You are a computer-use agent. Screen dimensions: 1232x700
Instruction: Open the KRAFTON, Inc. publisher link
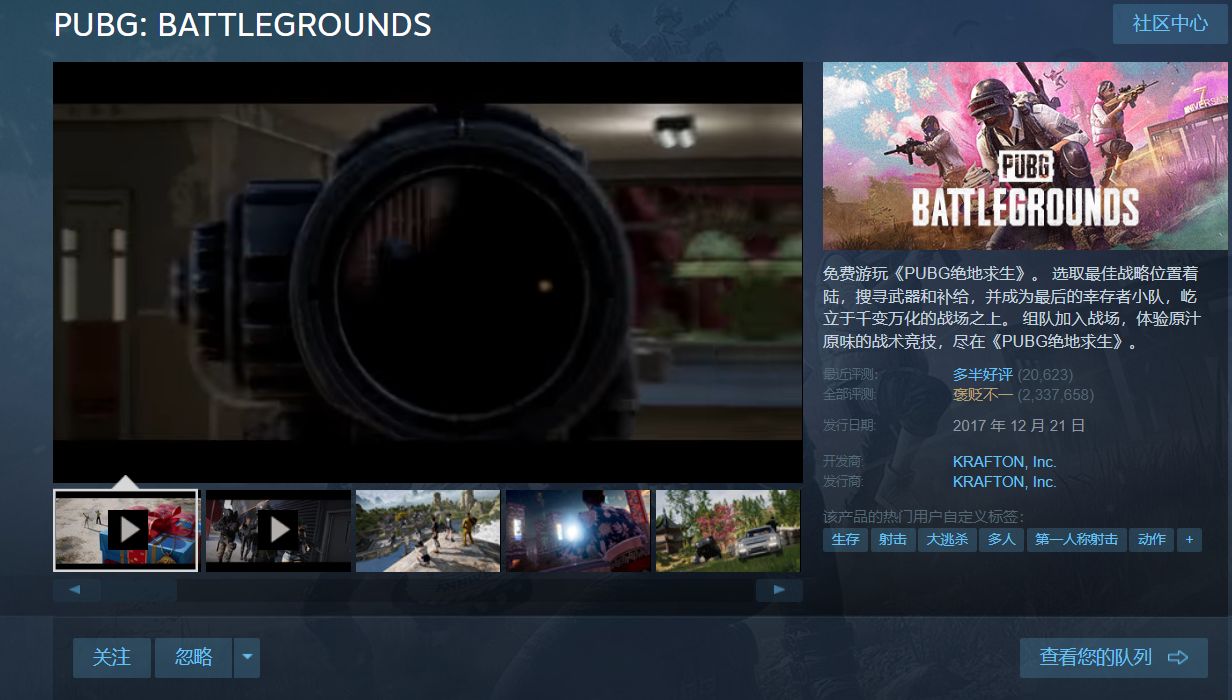(1005, 482)
